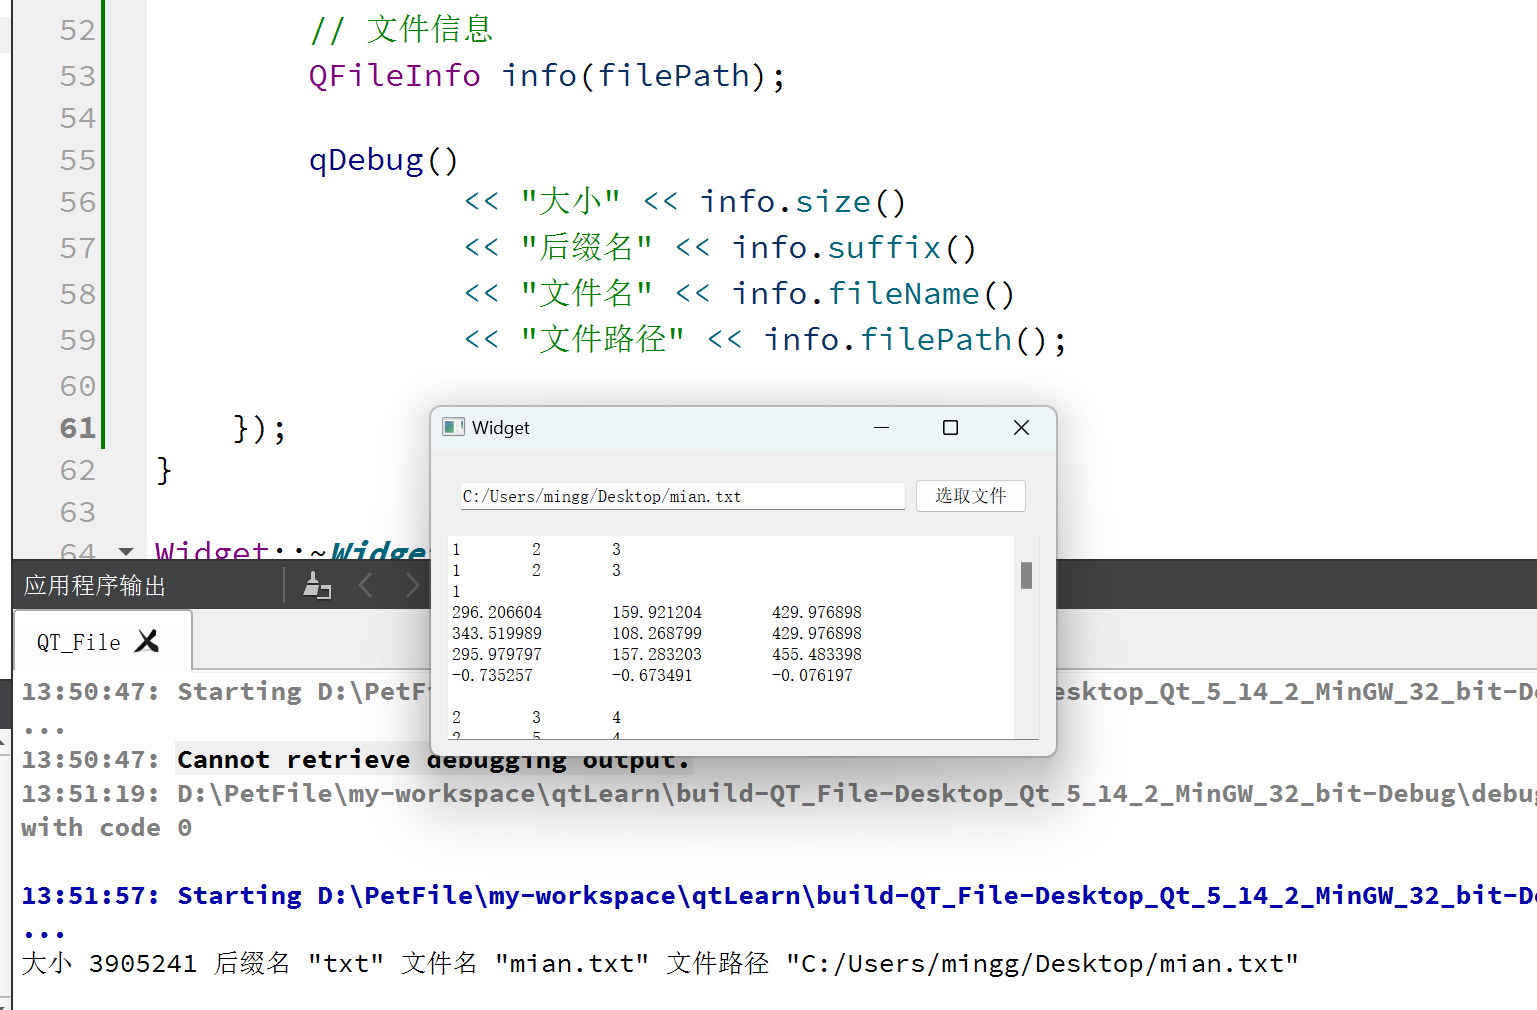Click the Widget text area scrollbar handle
Screen dimensions: 1537x1010
1026,575
